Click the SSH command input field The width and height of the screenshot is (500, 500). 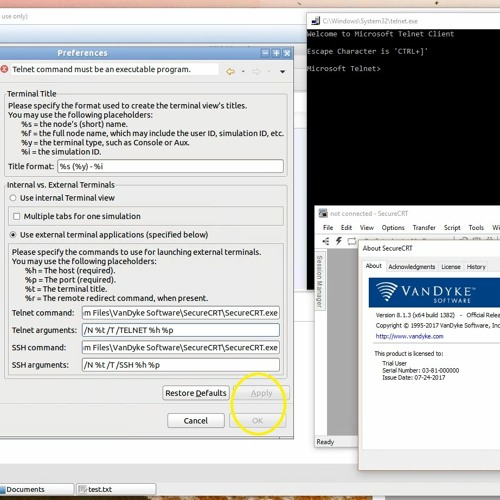pyautogui.click(x=181, y=347)
